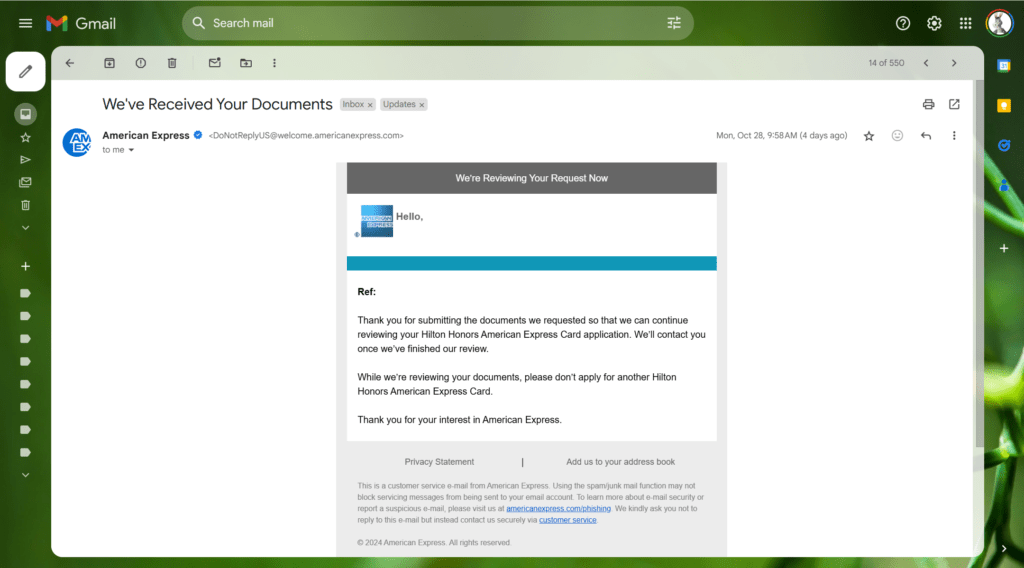This screenshot has width=1024, height=568.
Task: Open the Support help icon
Action: point(903,24)
